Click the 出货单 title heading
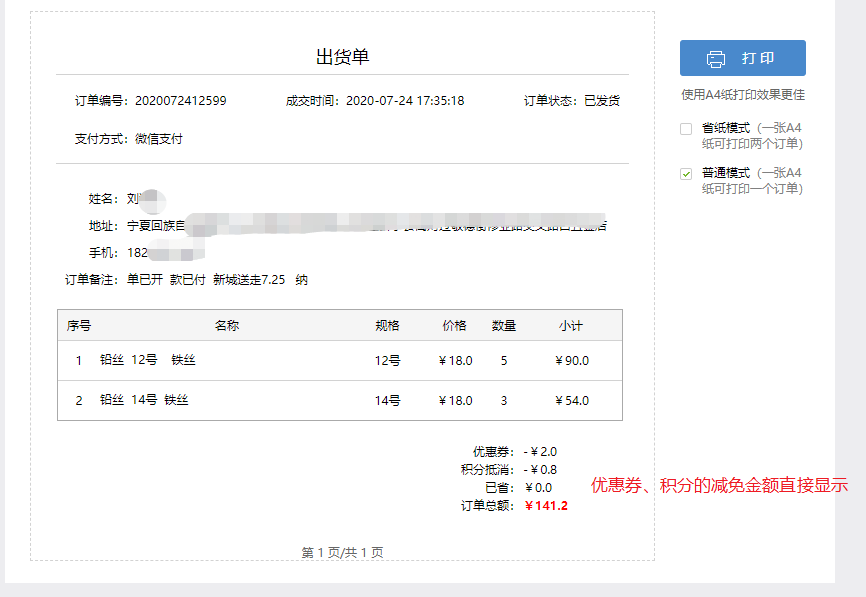Screen dimensions: 866x597 (x=343, y=57)
